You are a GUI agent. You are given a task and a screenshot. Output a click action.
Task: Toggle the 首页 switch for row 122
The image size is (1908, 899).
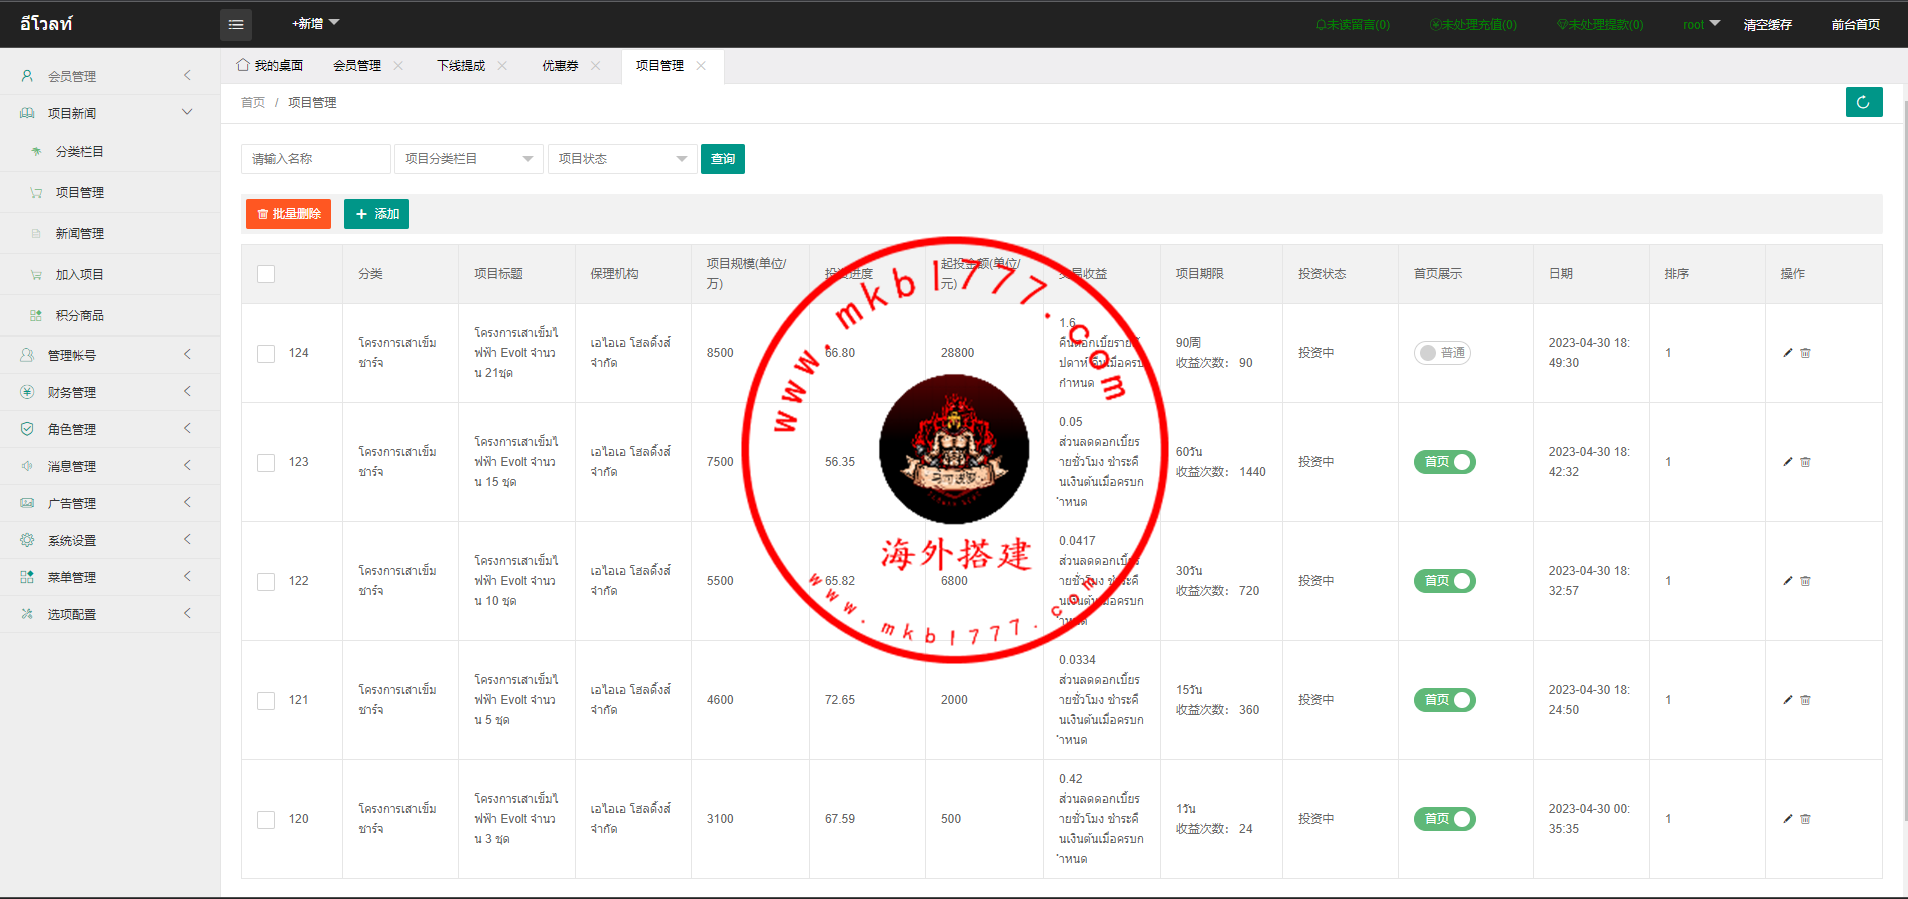click(x=1445, y=581)
